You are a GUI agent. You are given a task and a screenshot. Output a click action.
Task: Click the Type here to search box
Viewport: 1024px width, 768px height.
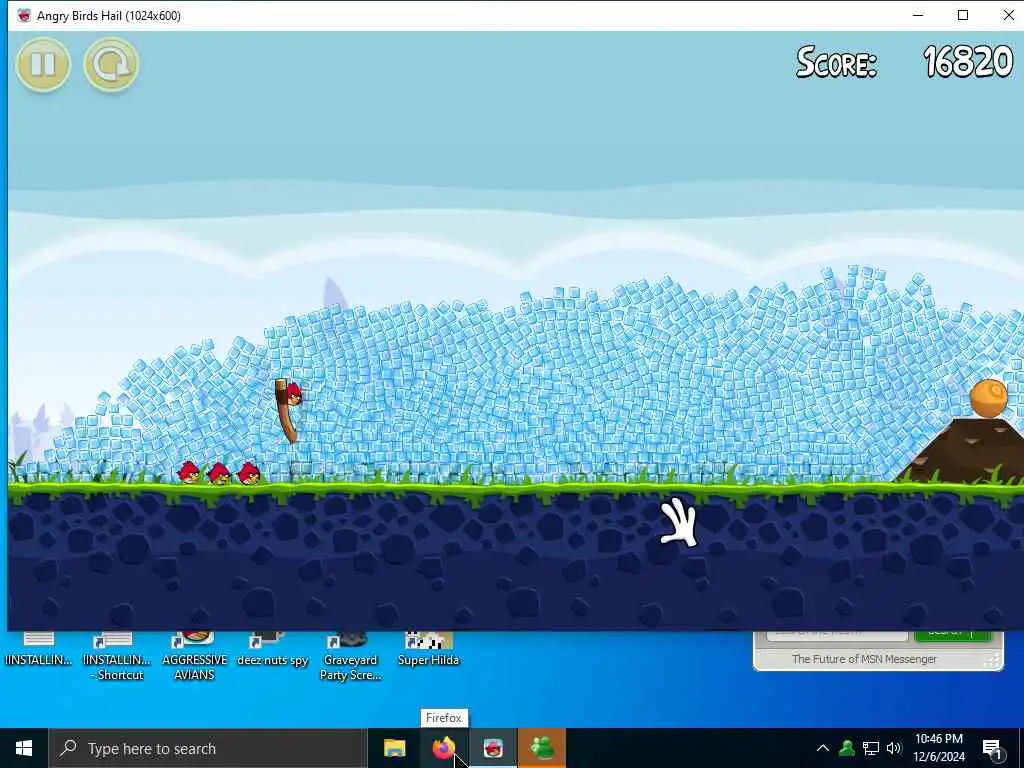point(208,748)
